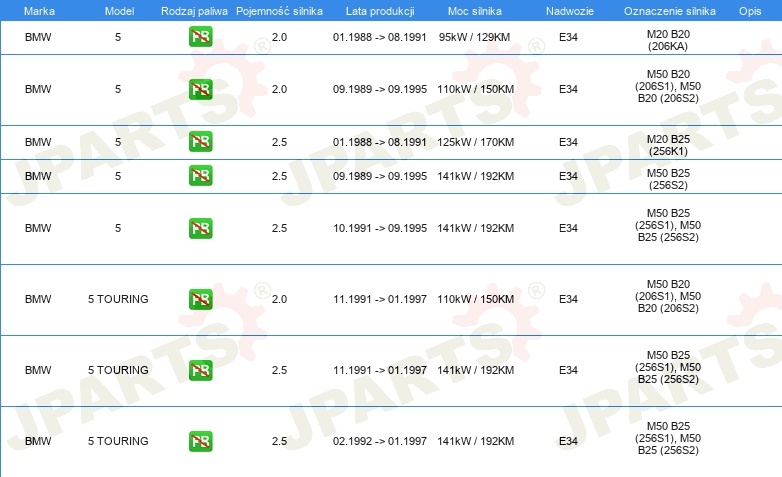This screenshot has width=782, height=477.
Task: Click the BMW cell in the 125kW row
Action: (x=38, y=142)
